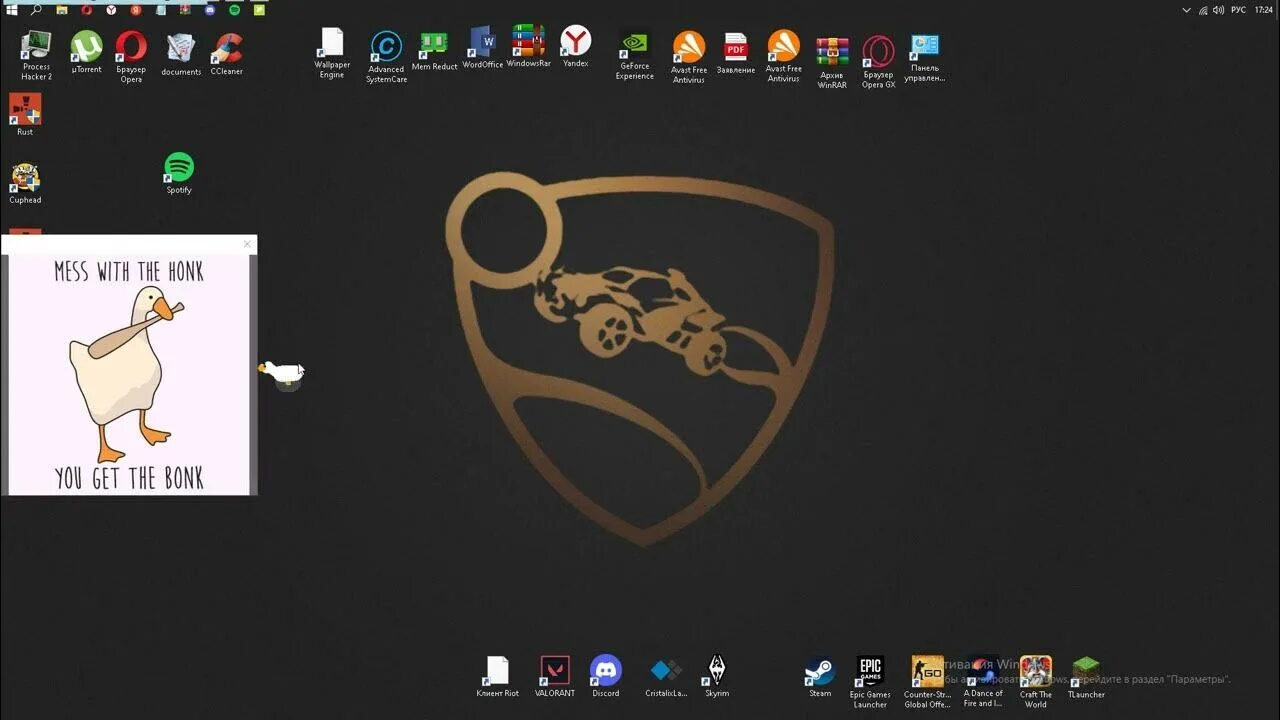This screenshot has width=1280, height=720.
Task: Open File Explorer from the taskbar
Action: (x=62, y=10)
